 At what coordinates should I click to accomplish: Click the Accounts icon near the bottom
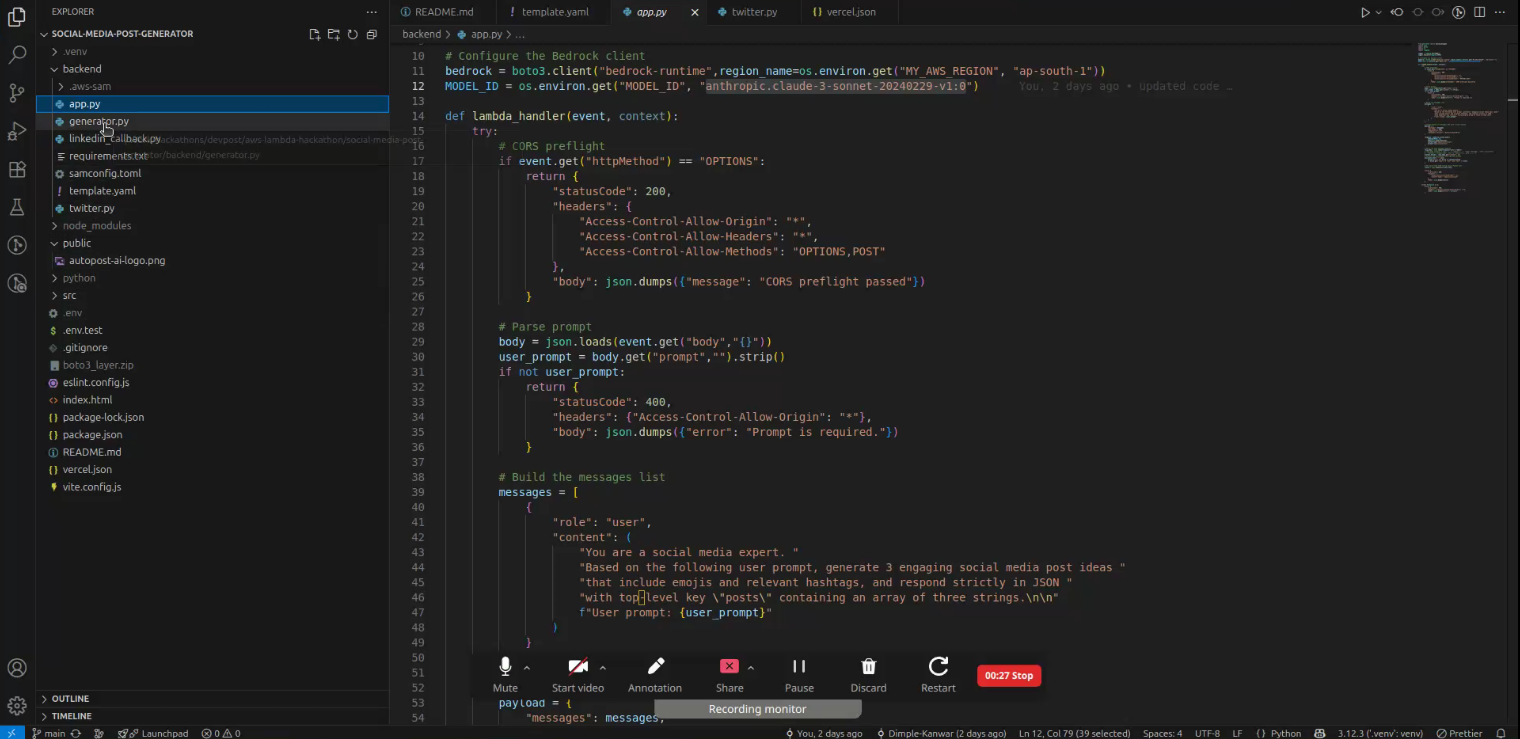point(16,667)
